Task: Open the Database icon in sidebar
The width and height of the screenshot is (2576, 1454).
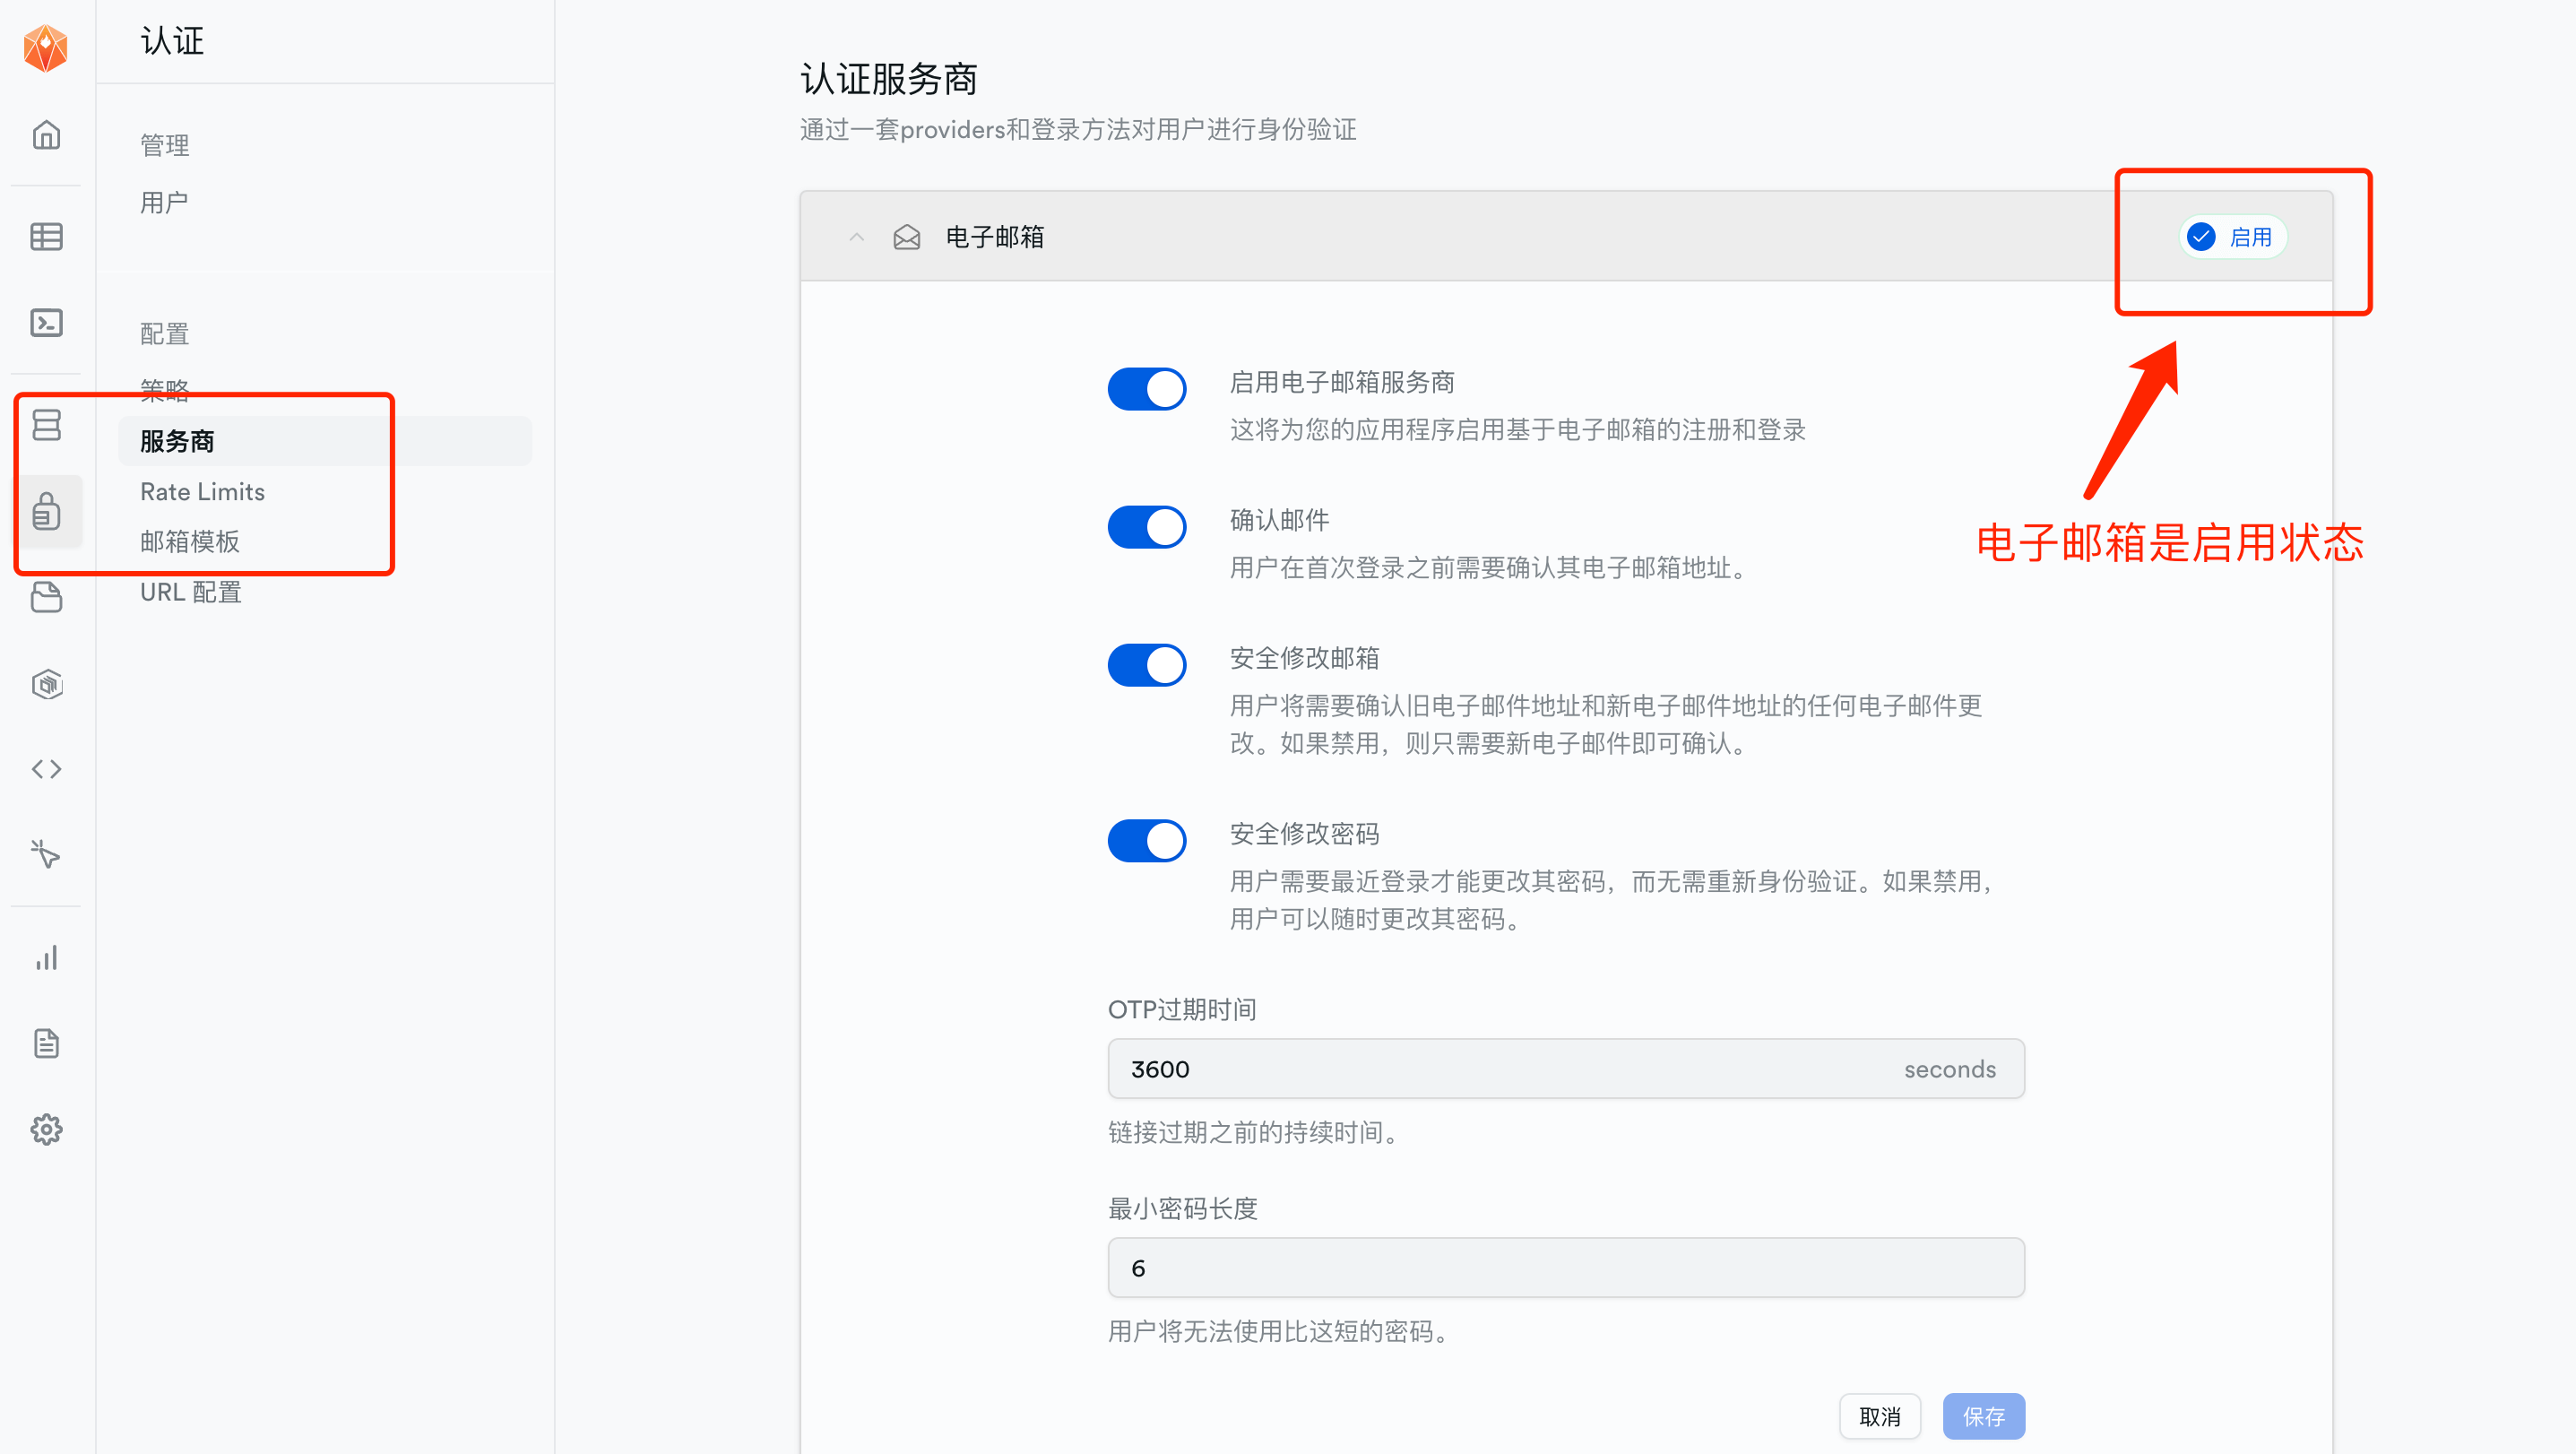Action: coord(46,425)
